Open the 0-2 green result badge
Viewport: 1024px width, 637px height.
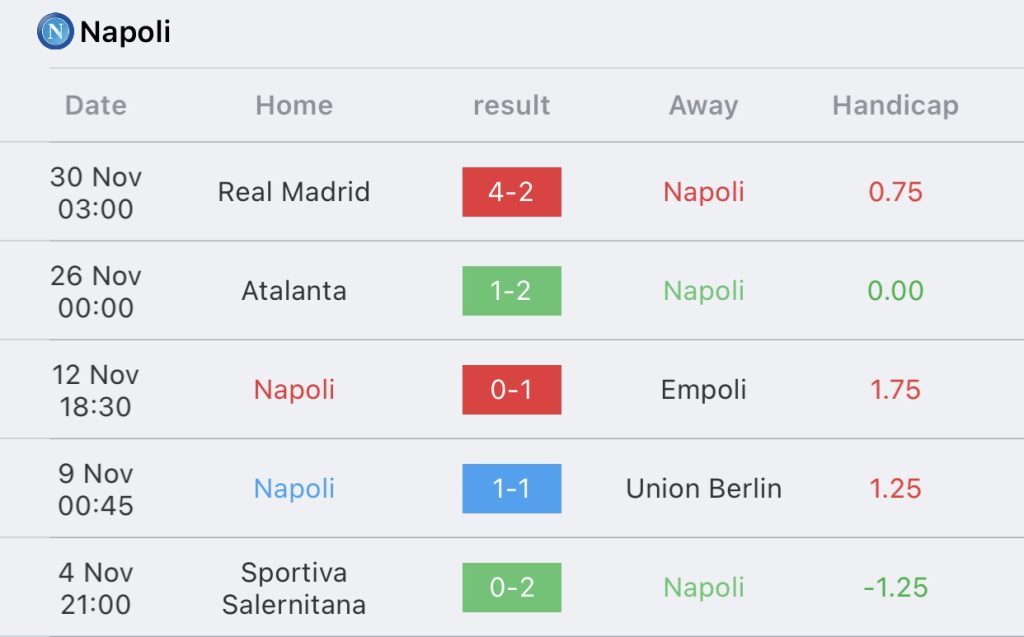511,587
